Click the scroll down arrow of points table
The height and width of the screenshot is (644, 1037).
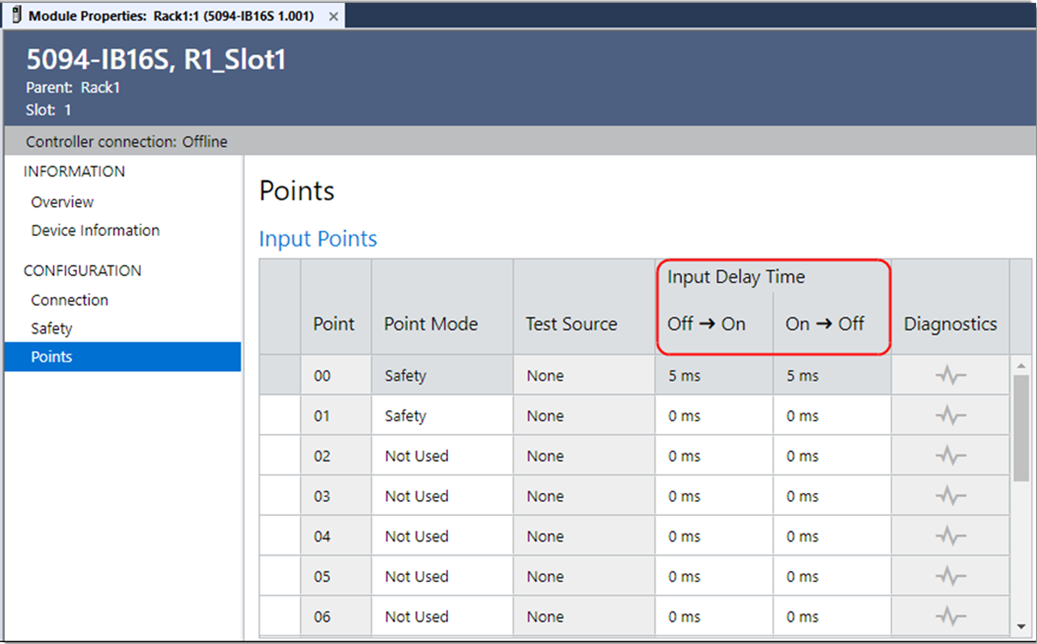pyautogui.click(x=1021, y=626)
